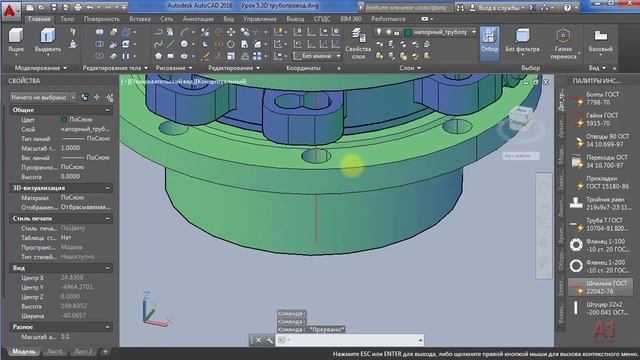Click the Цвет ПоСлою color swatch

(x=64, y=120)
